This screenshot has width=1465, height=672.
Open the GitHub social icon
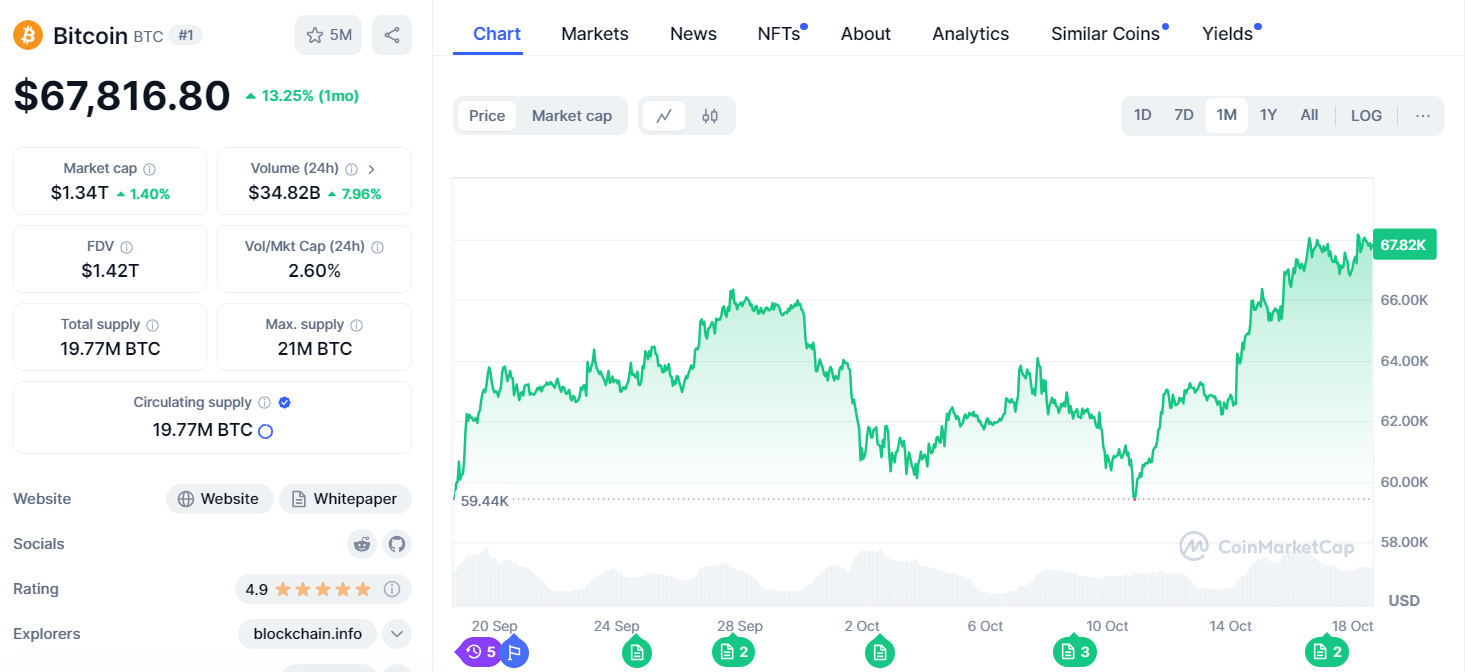[x=397, y=544]
